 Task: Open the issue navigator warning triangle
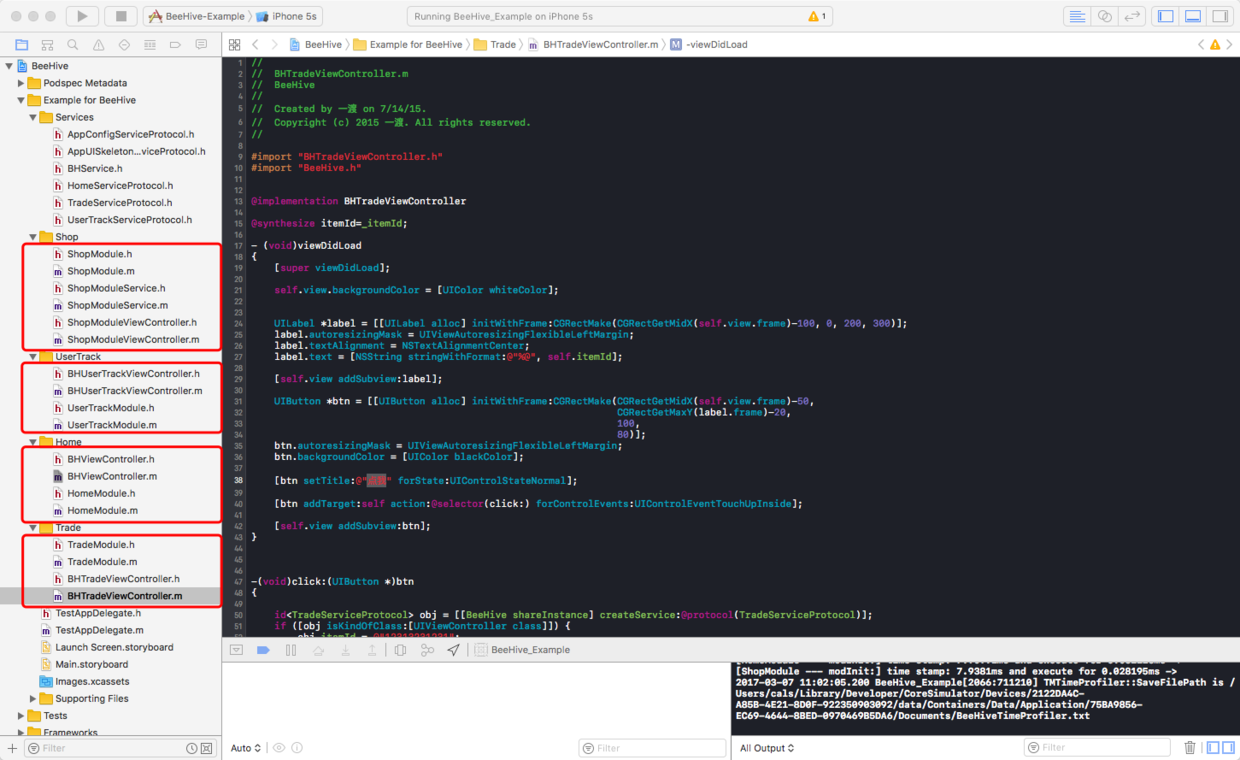[99, 45]
